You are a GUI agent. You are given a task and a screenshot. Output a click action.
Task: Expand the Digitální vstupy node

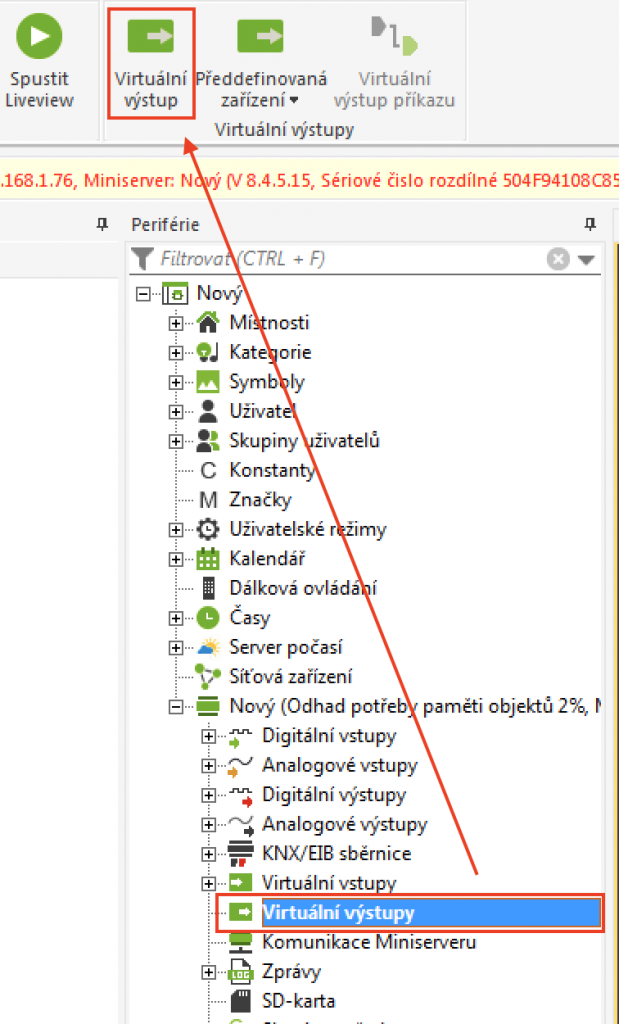click(208, 736)
